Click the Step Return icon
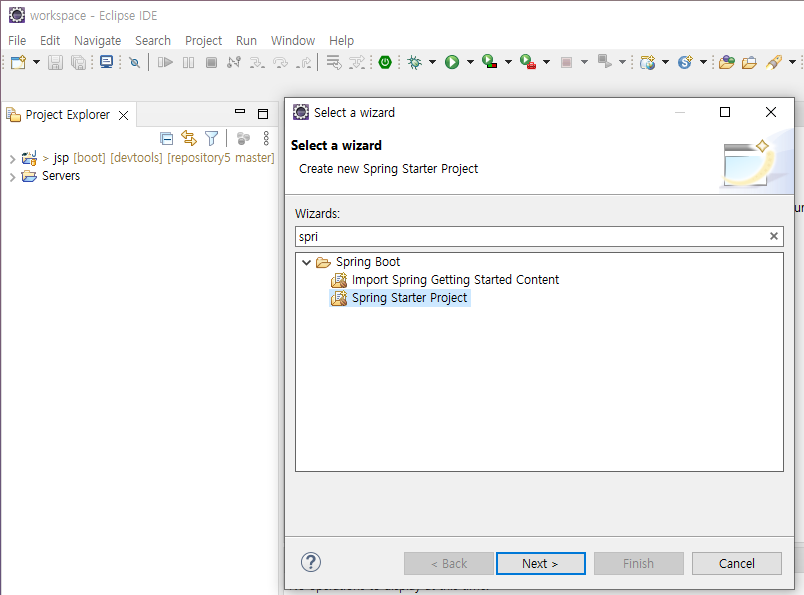 304,63
